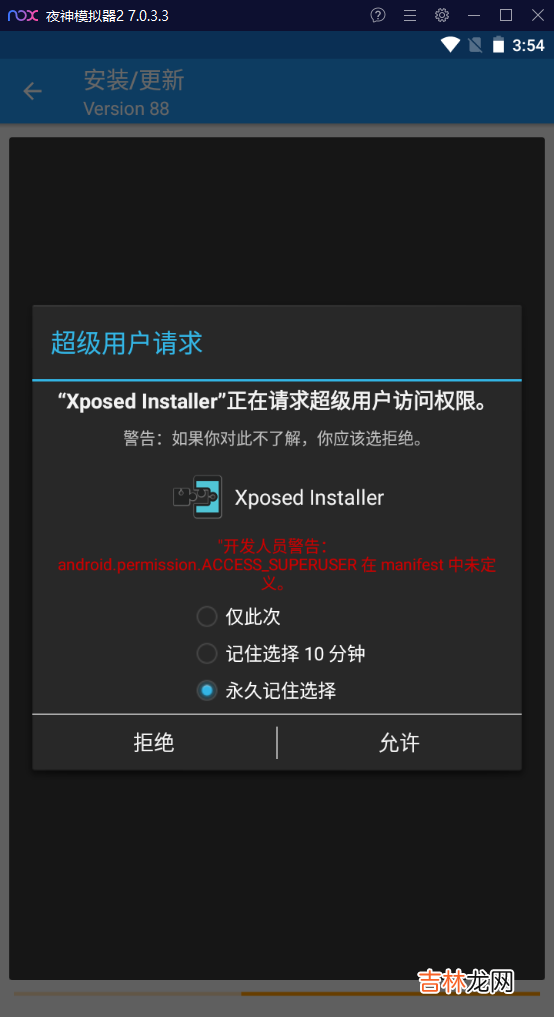Click the back arrow in header

click(x=32, y=91)
